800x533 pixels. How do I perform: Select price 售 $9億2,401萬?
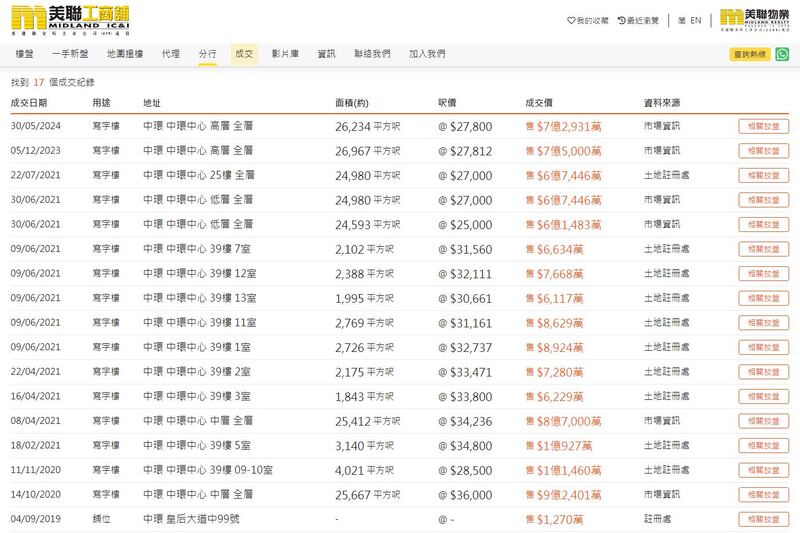point(563,495)
